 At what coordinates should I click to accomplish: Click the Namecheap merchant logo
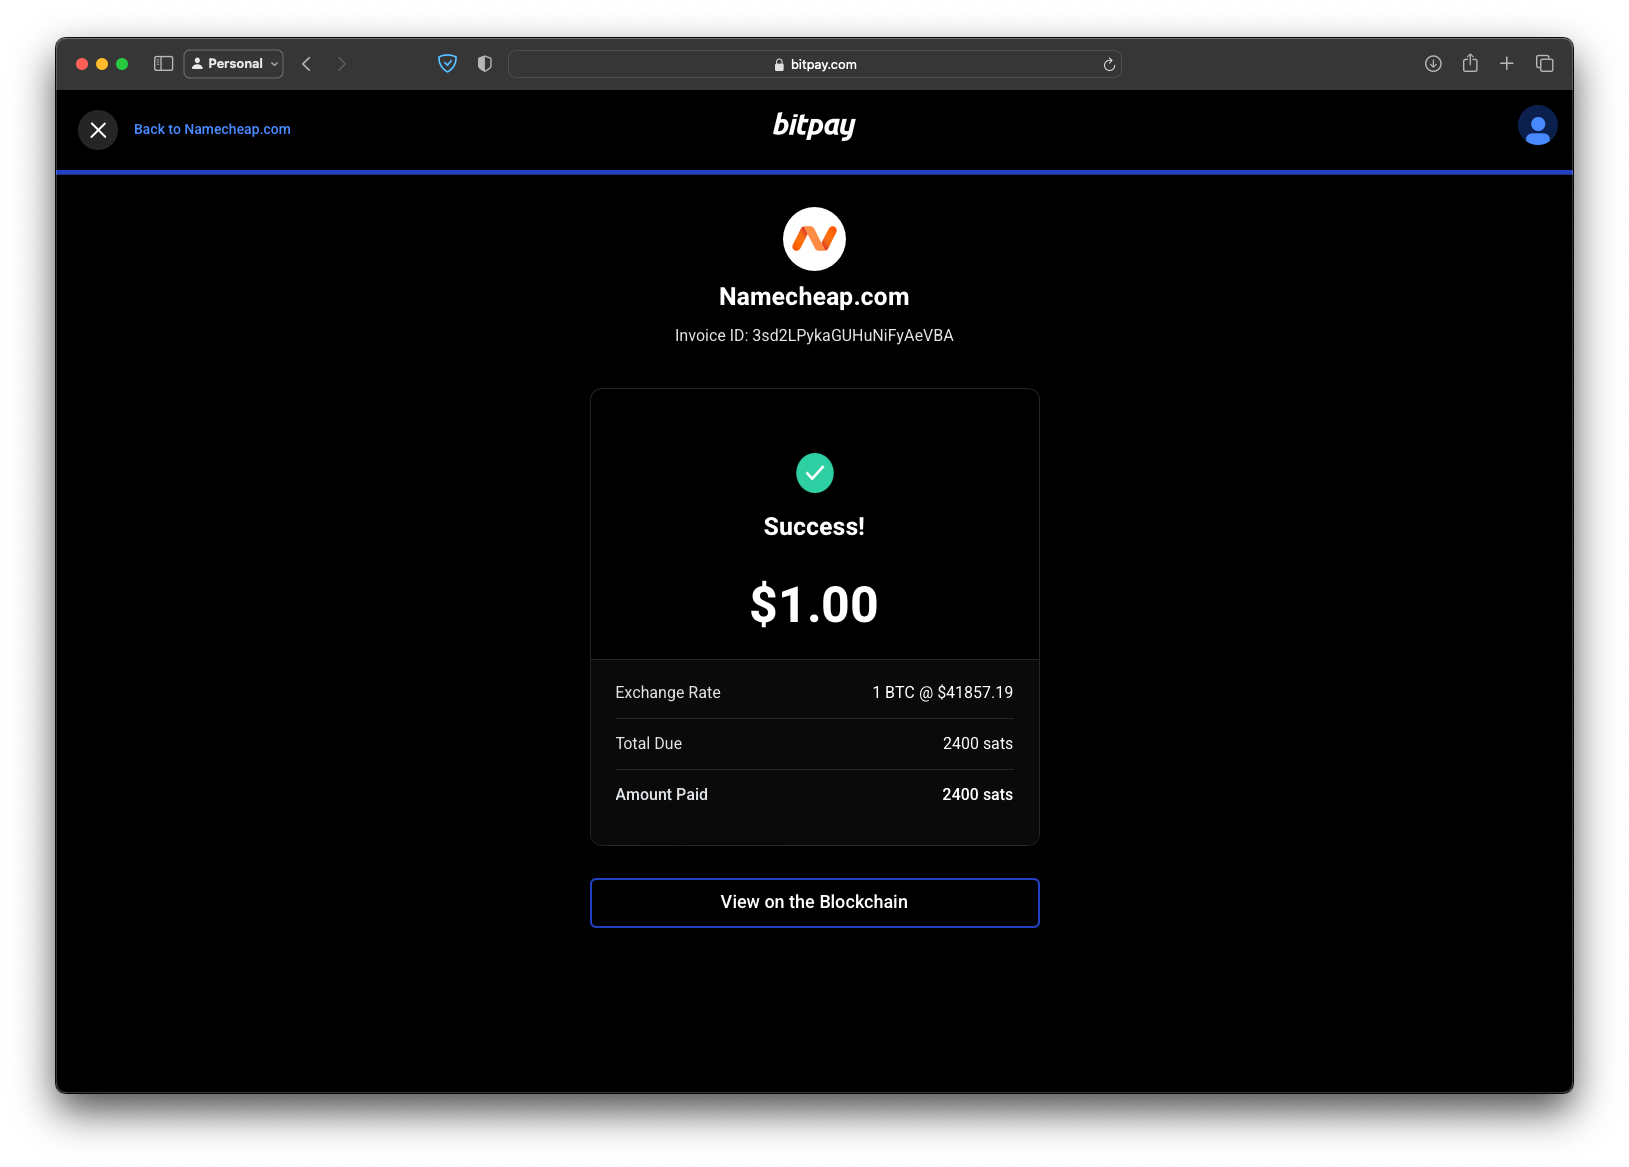[x=814, y=239]
